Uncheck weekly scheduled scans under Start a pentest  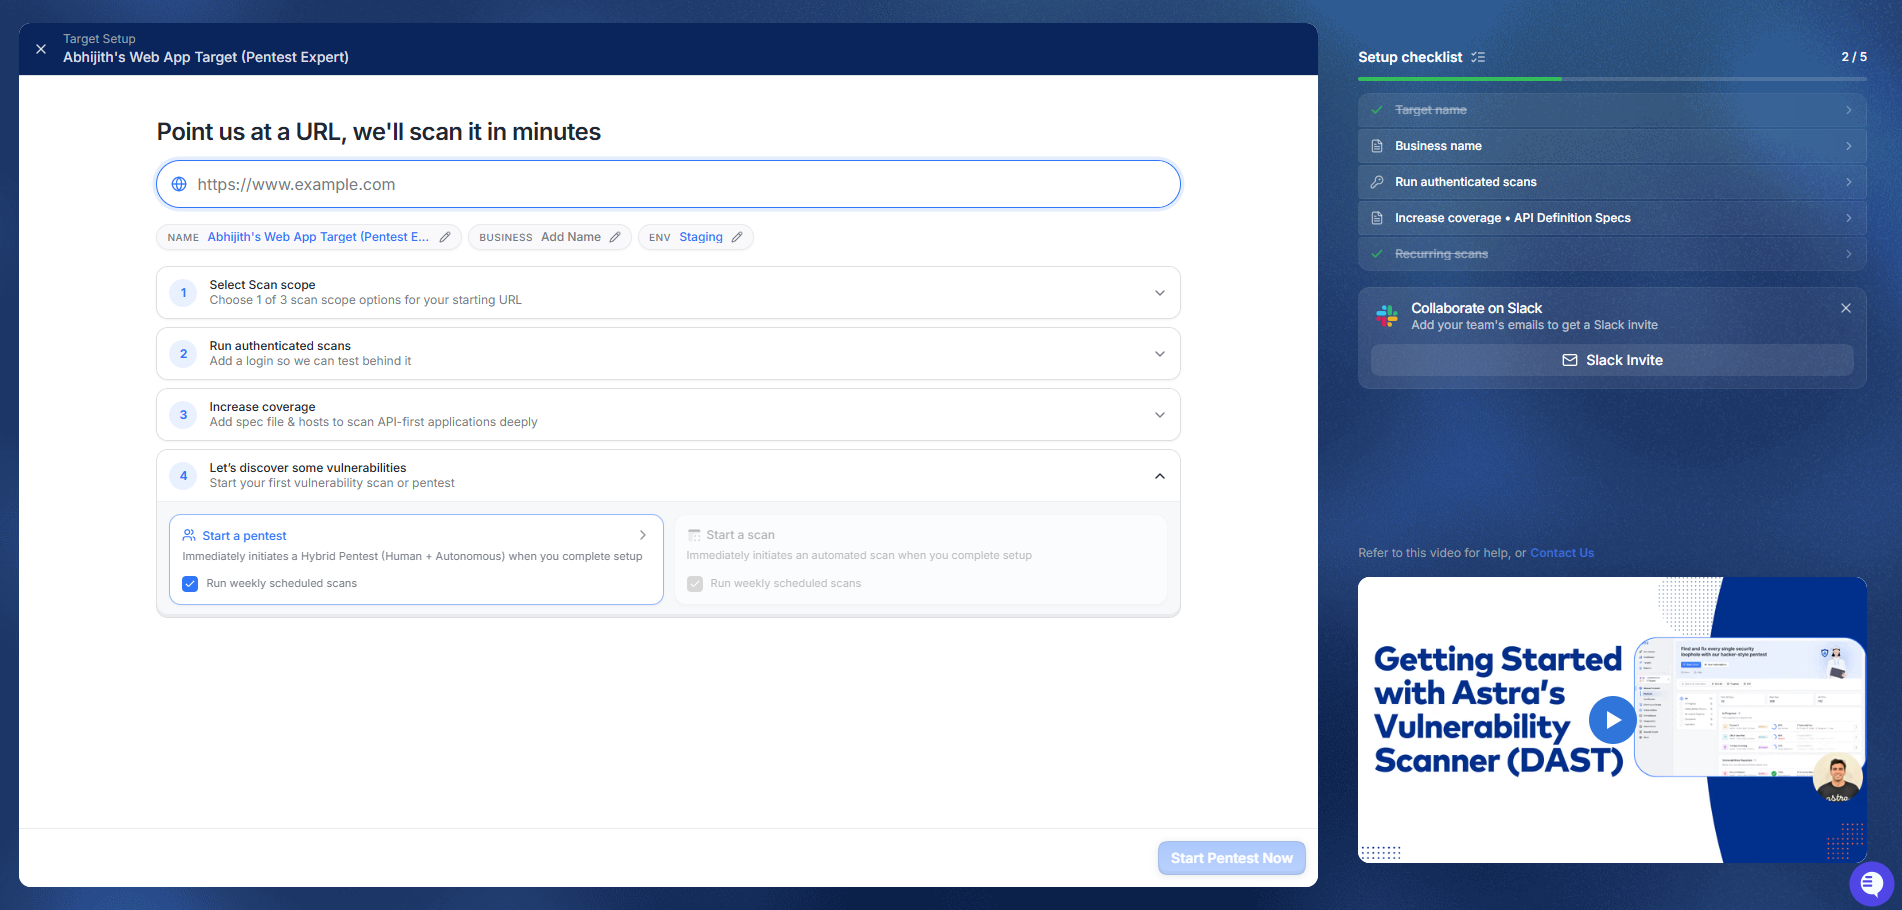190,583
